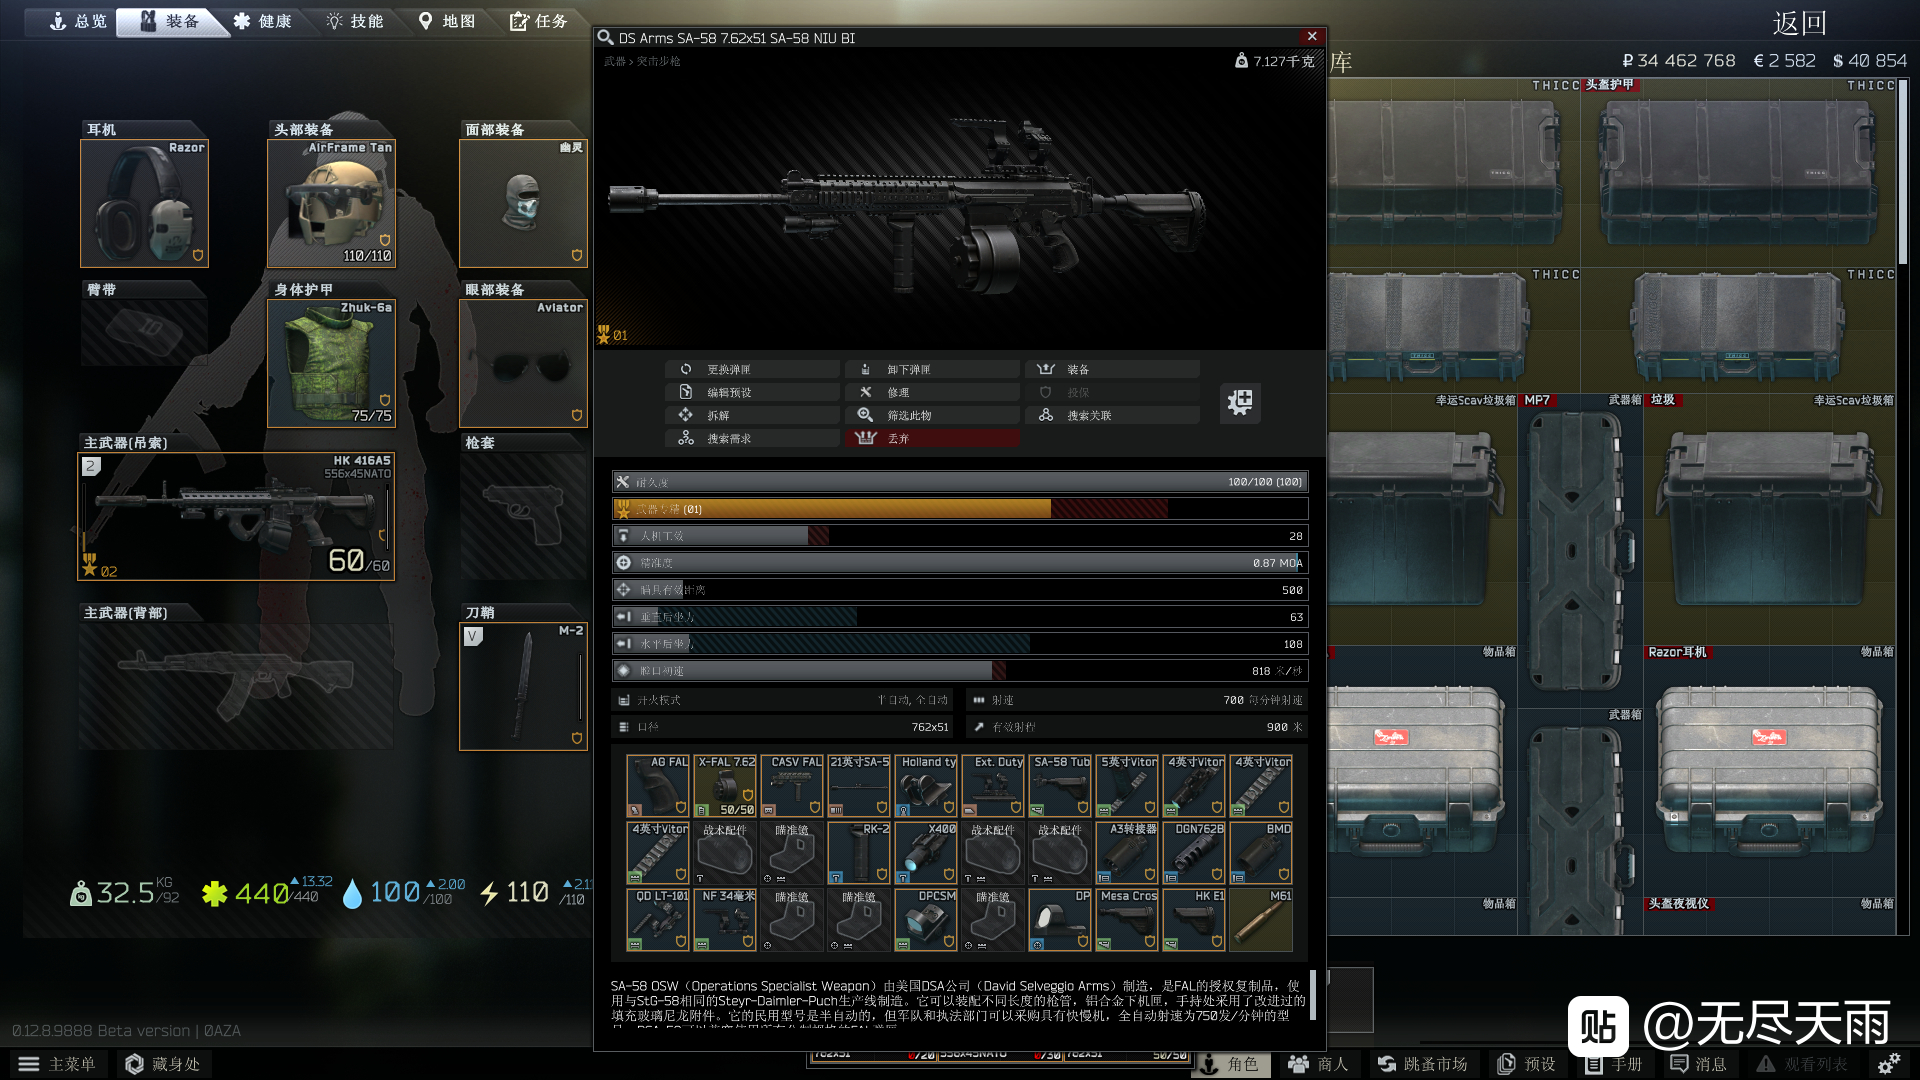This screenshot has width=1920, height=1080.
Task: Click the 幽灵 balaclava face cover slot
Action: click(523, 203)
